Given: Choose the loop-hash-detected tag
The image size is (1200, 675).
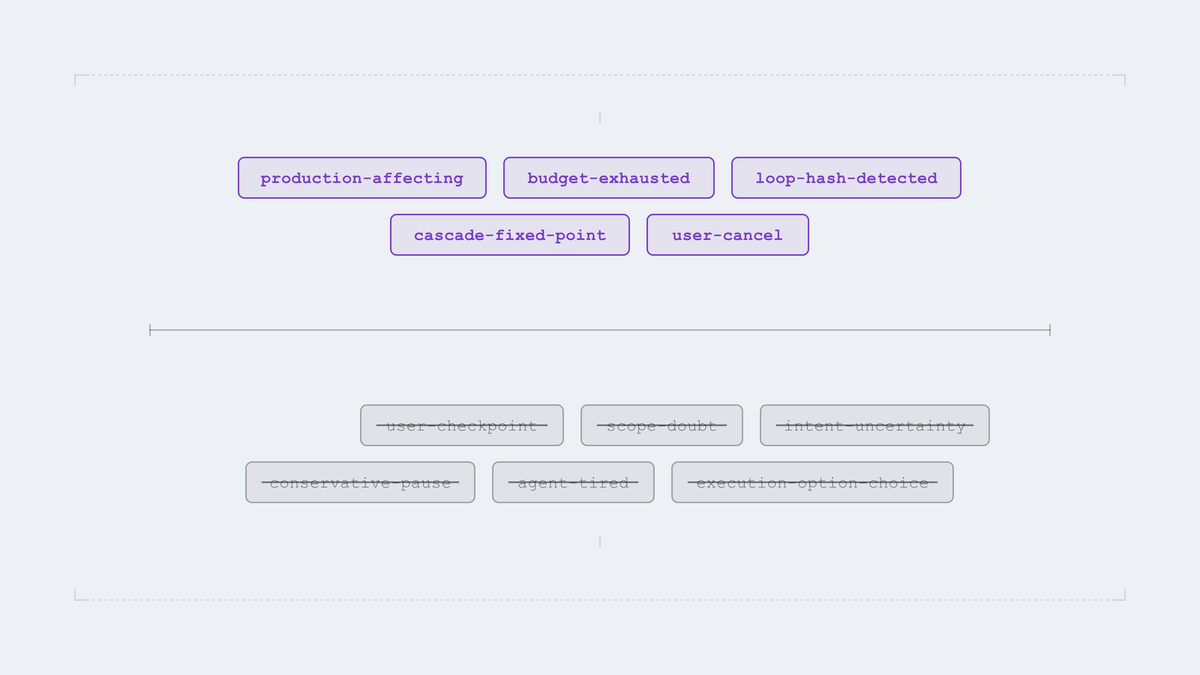Looking at the screenshot, I should tap(846, 178).
